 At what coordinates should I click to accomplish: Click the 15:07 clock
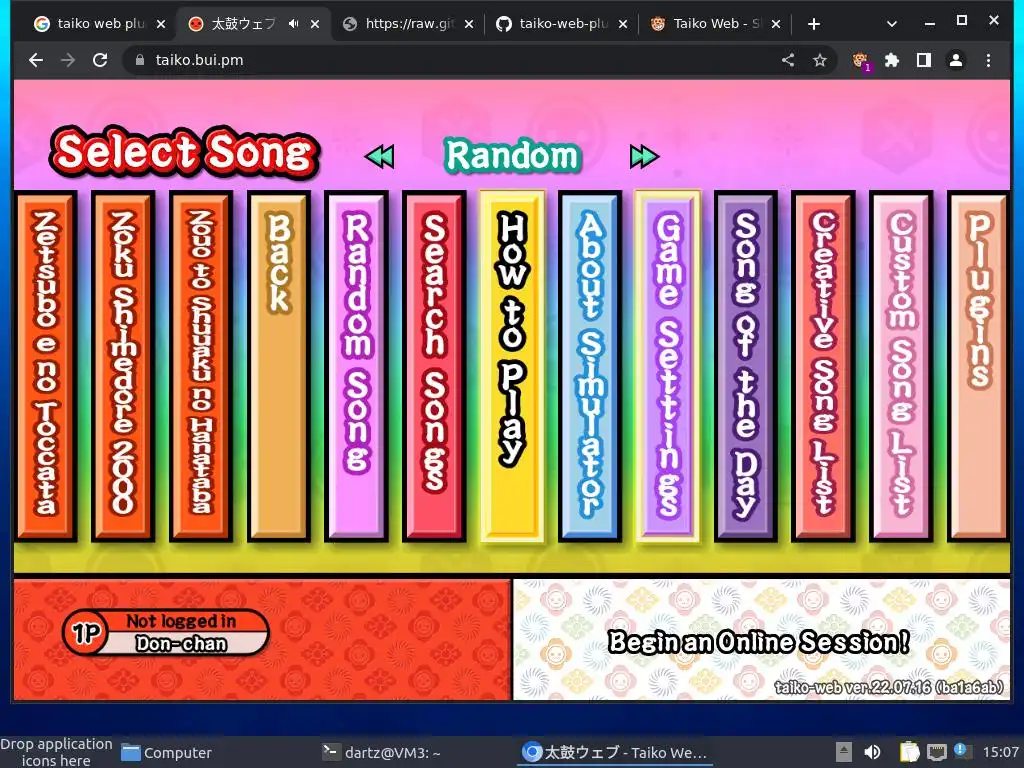[x=1000, y=752]
